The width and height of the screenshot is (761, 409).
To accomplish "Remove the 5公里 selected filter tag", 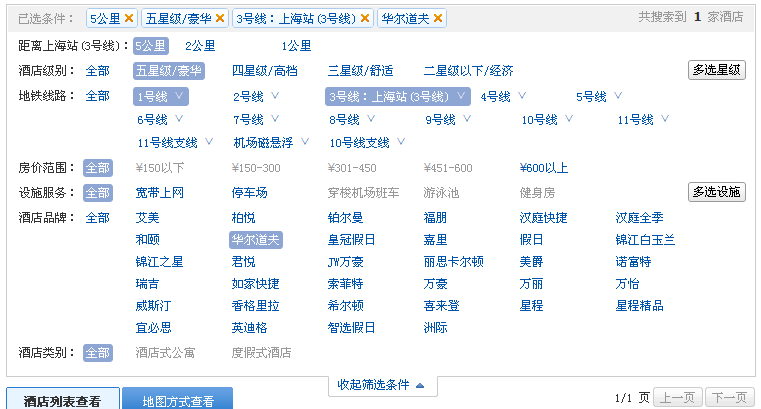I will [129, 18].
